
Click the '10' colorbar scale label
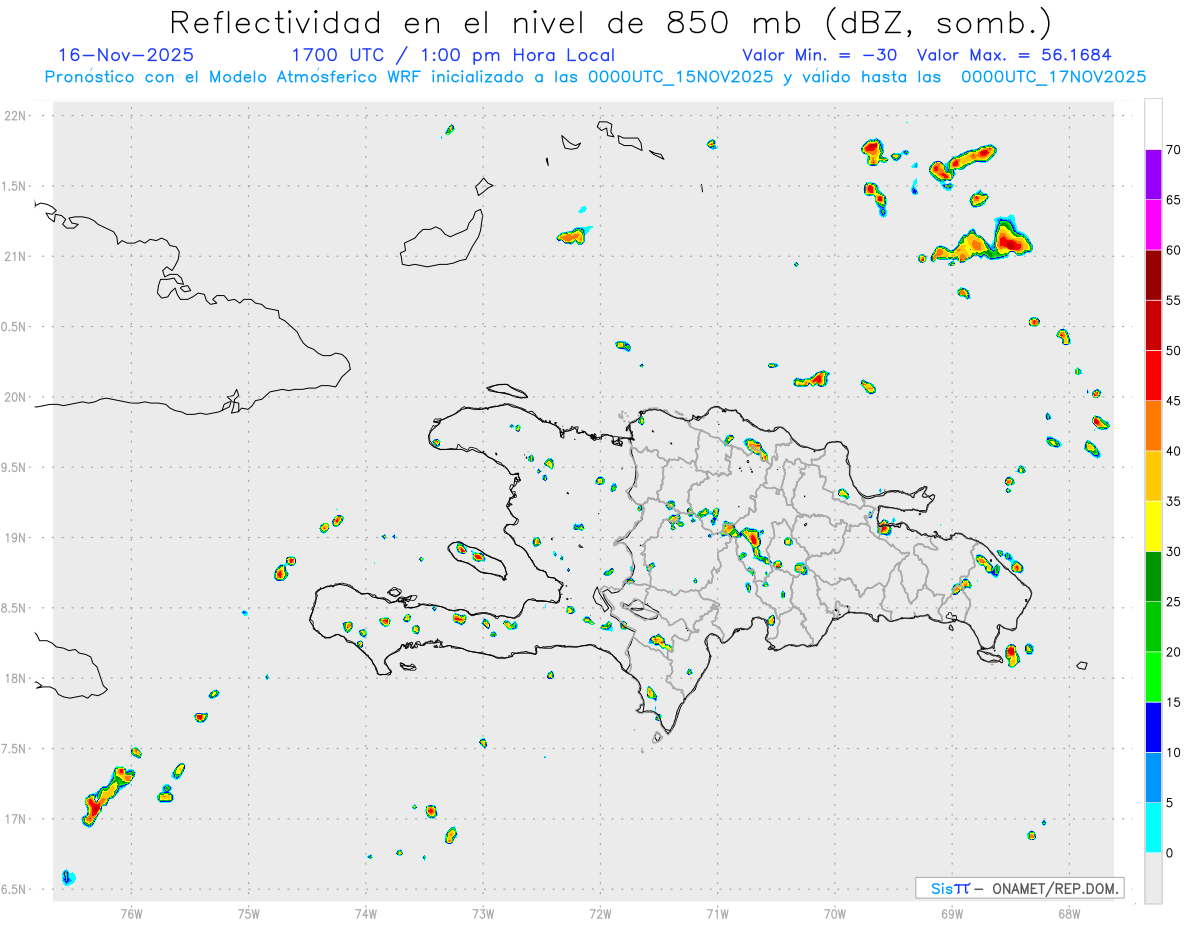coord(1175,752)
